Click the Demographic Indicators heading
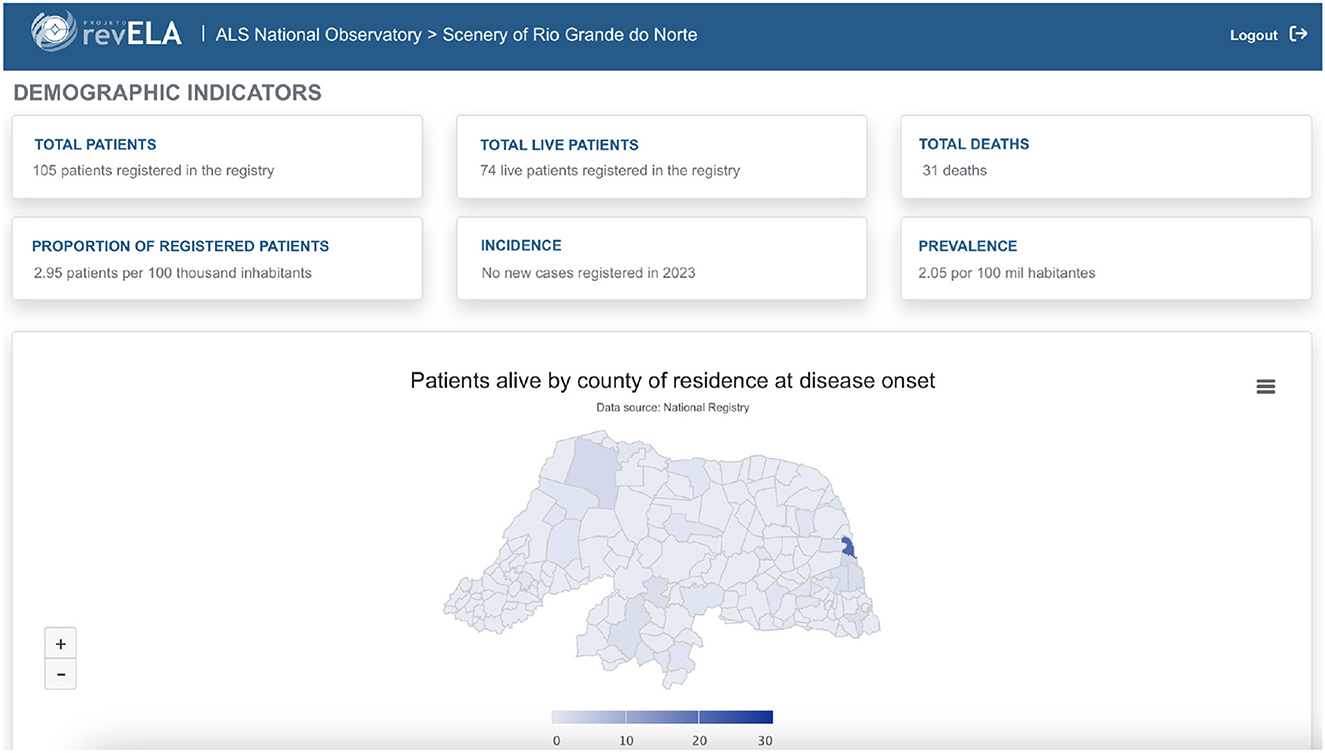Image resolution: width=1325 pixels, height=753 pixels. (168, 93)
